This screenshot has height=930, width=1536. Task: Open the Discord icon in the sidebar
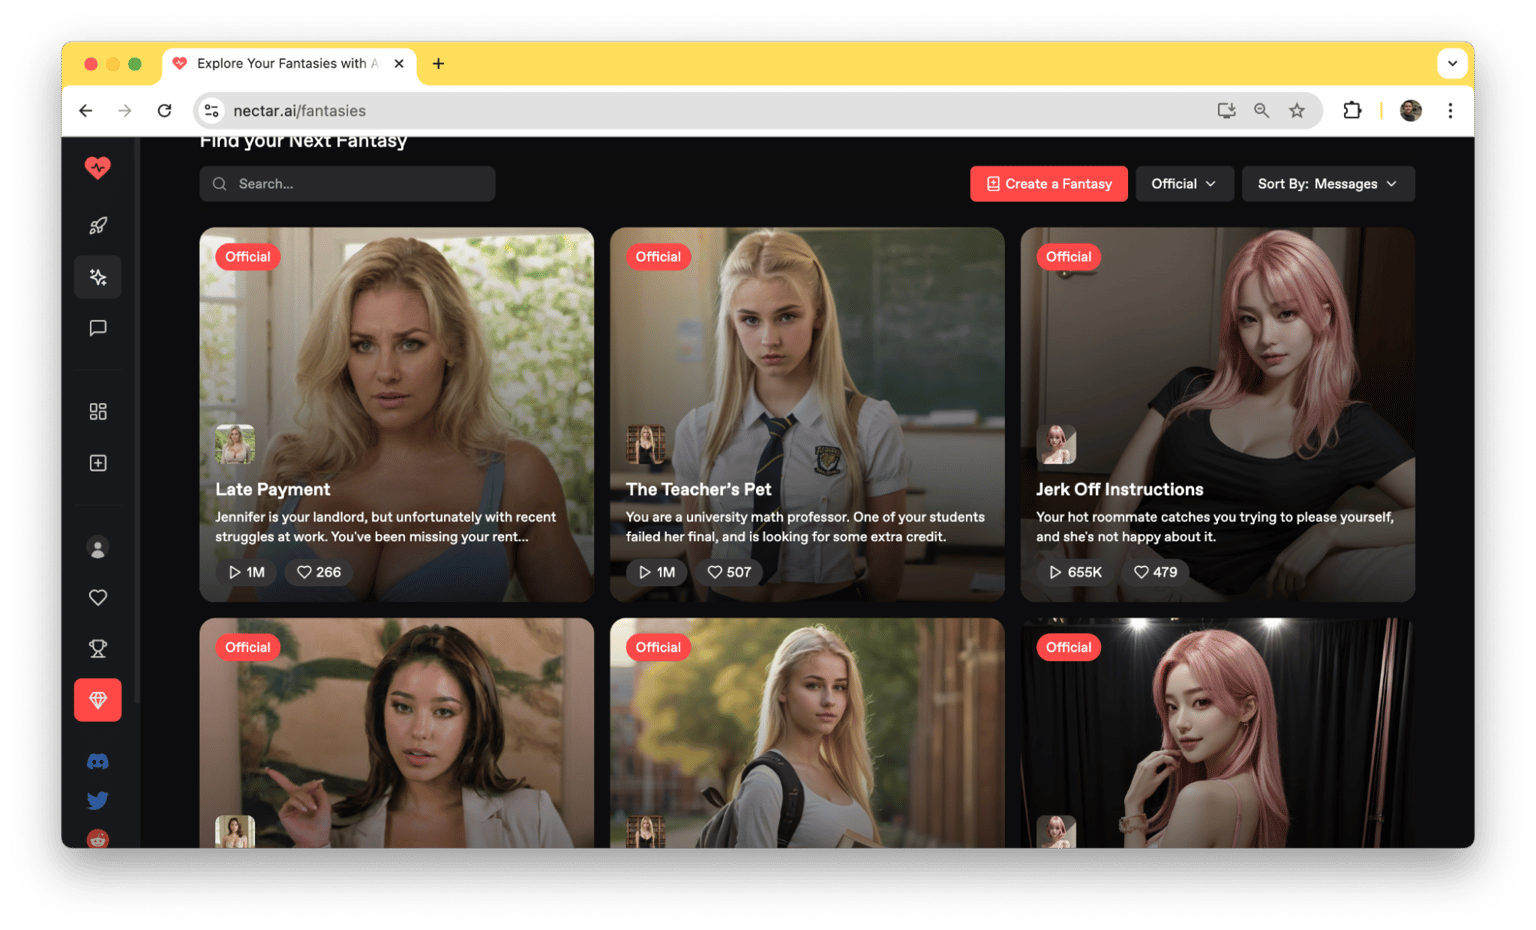click(x=98, y=762)
